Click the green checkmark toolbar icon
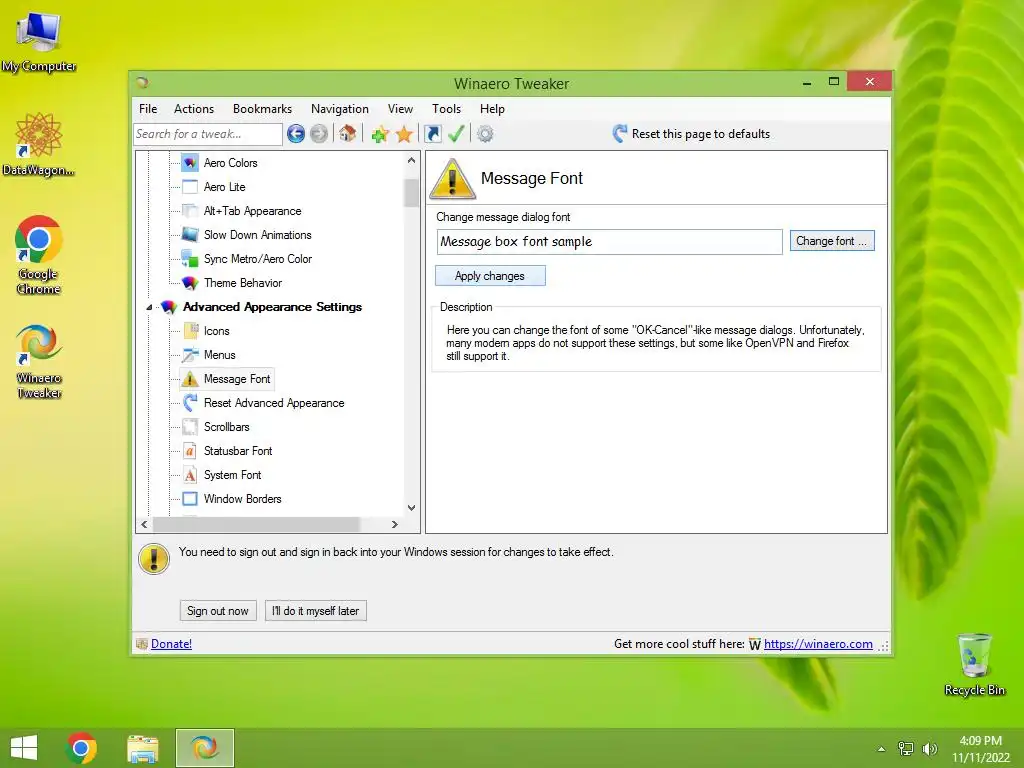 [x=456, y=134]
